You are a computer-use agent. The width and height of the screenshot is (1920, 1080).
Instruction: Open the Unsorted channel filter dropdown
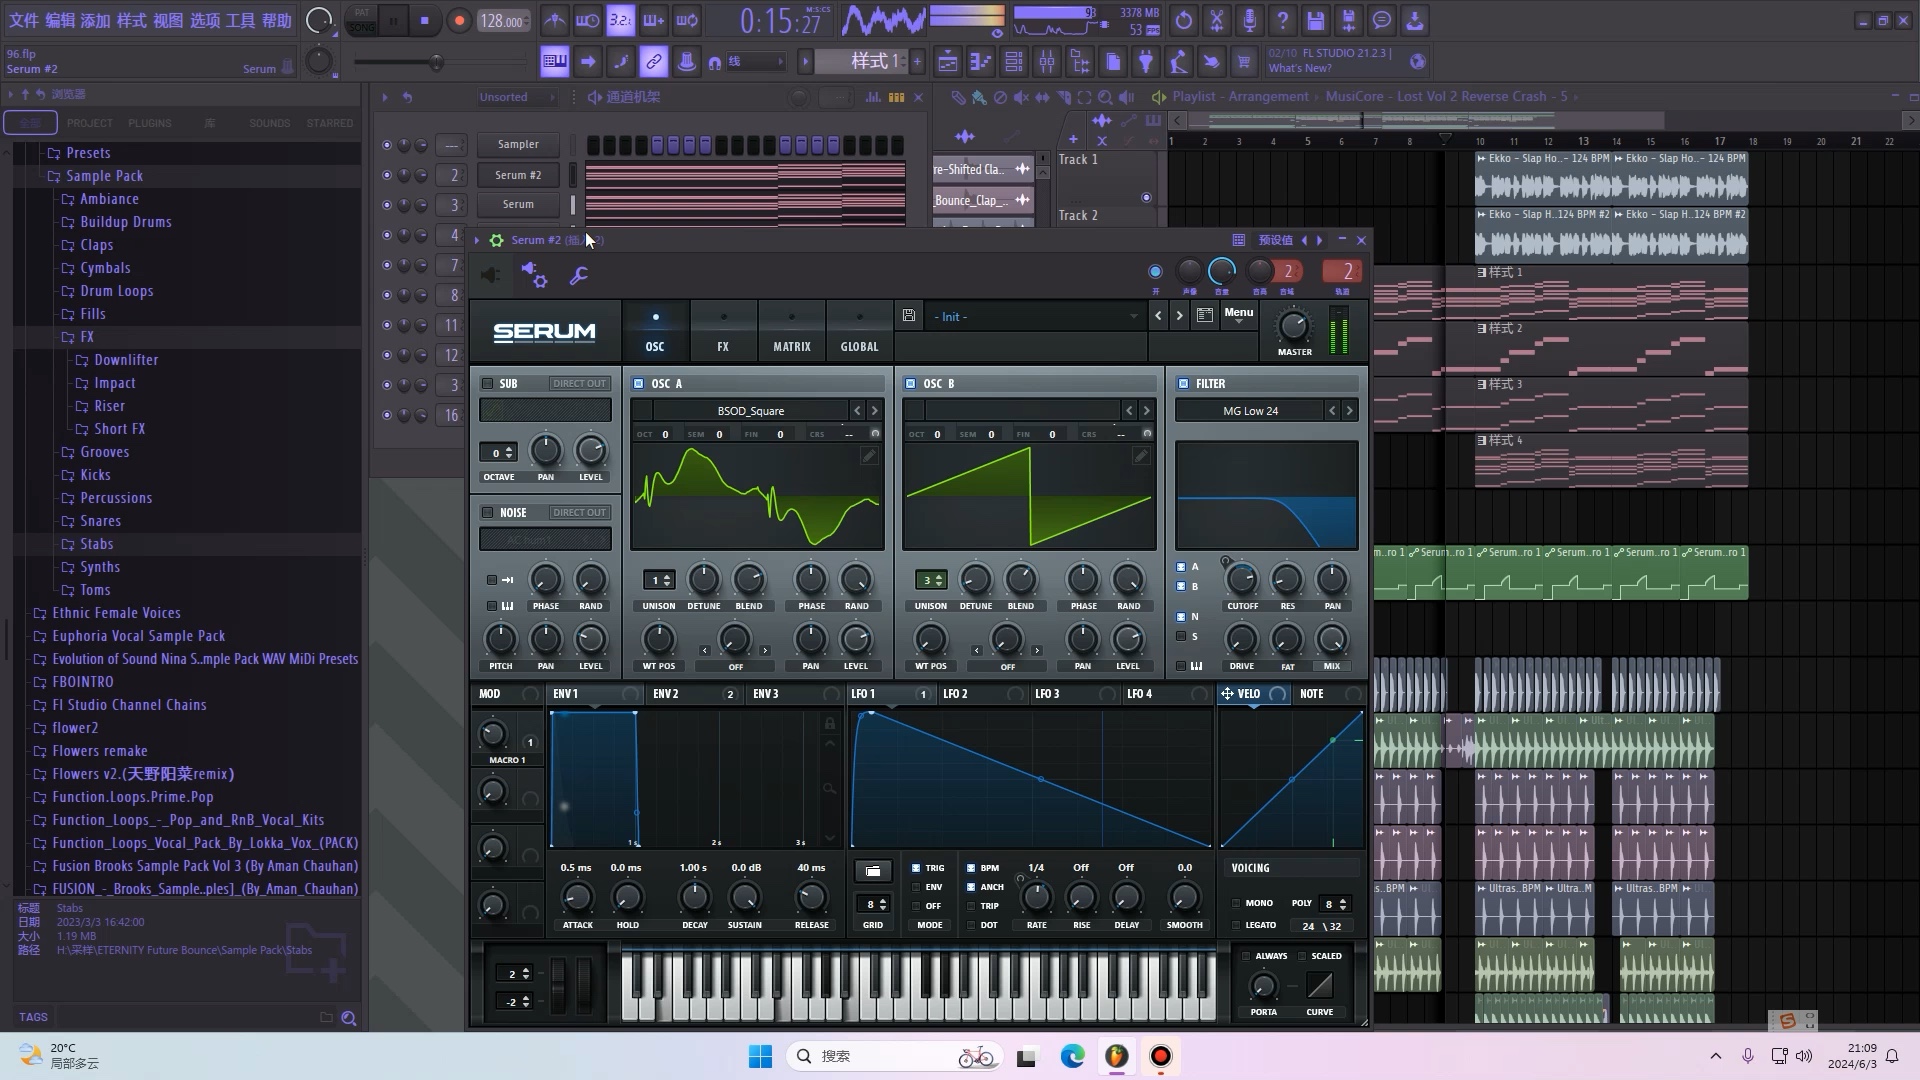(516, 97)
